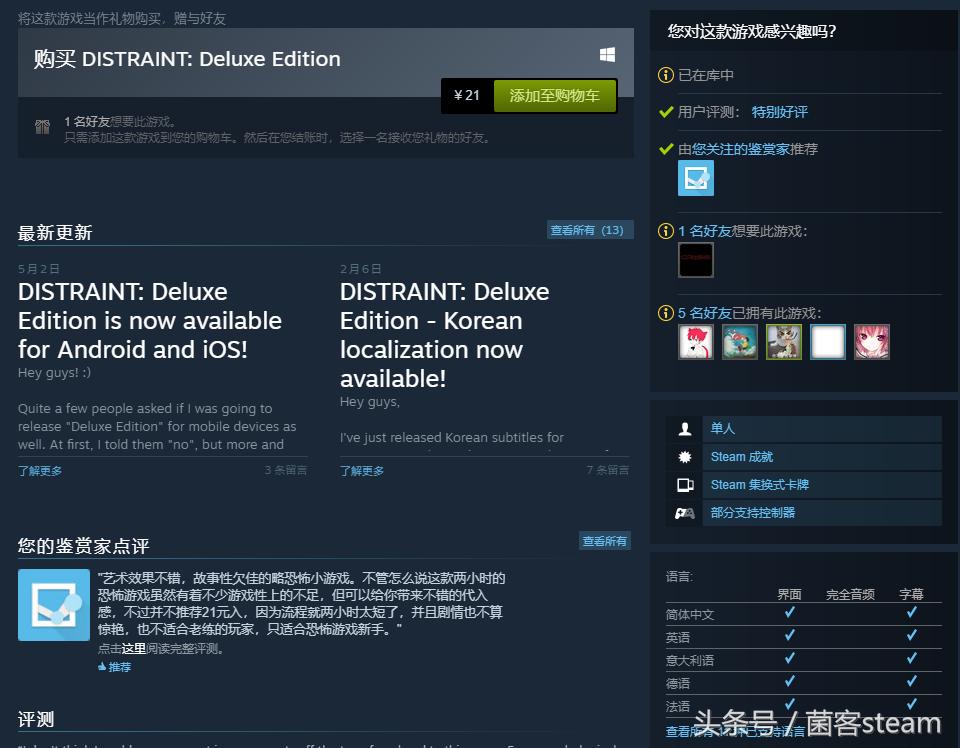Click the info icon beside 名好友想要此游戏

[666, 231]
